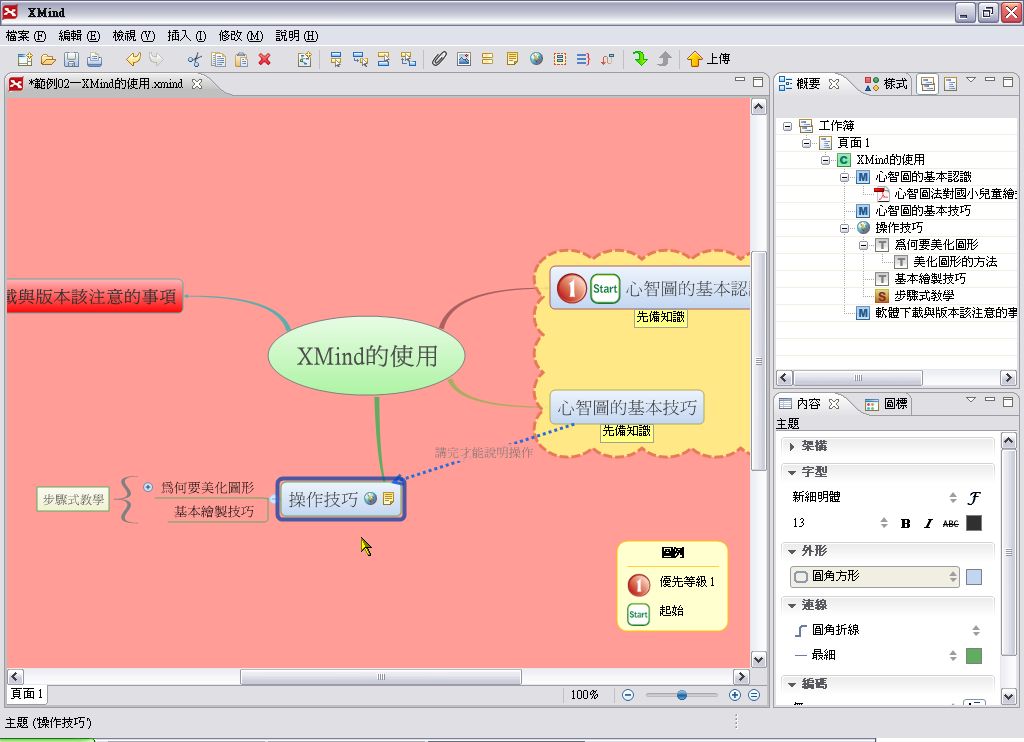Image resolution: width=1024 pixels, height=742 pixels.
Task: Insert a boundary with the dashed-frame icon
Action: click(560, 59)
